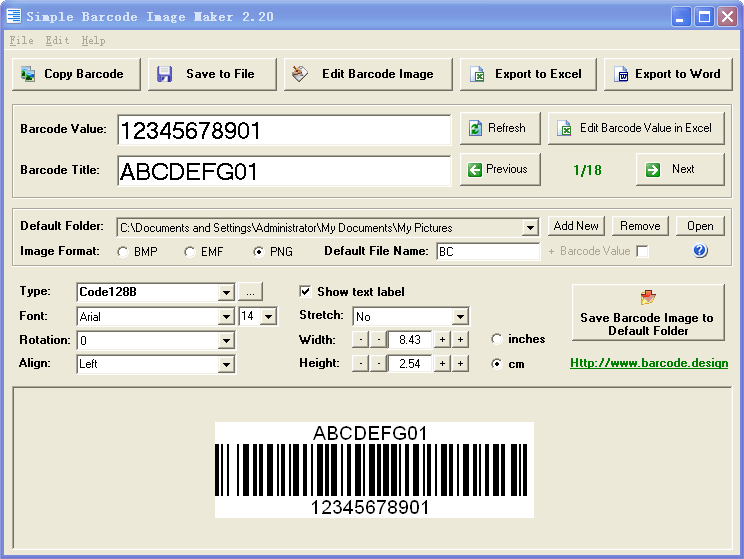Click Height small increase button
The height and width of the screenshot is (559, 744).
click(x=442, y=363)
